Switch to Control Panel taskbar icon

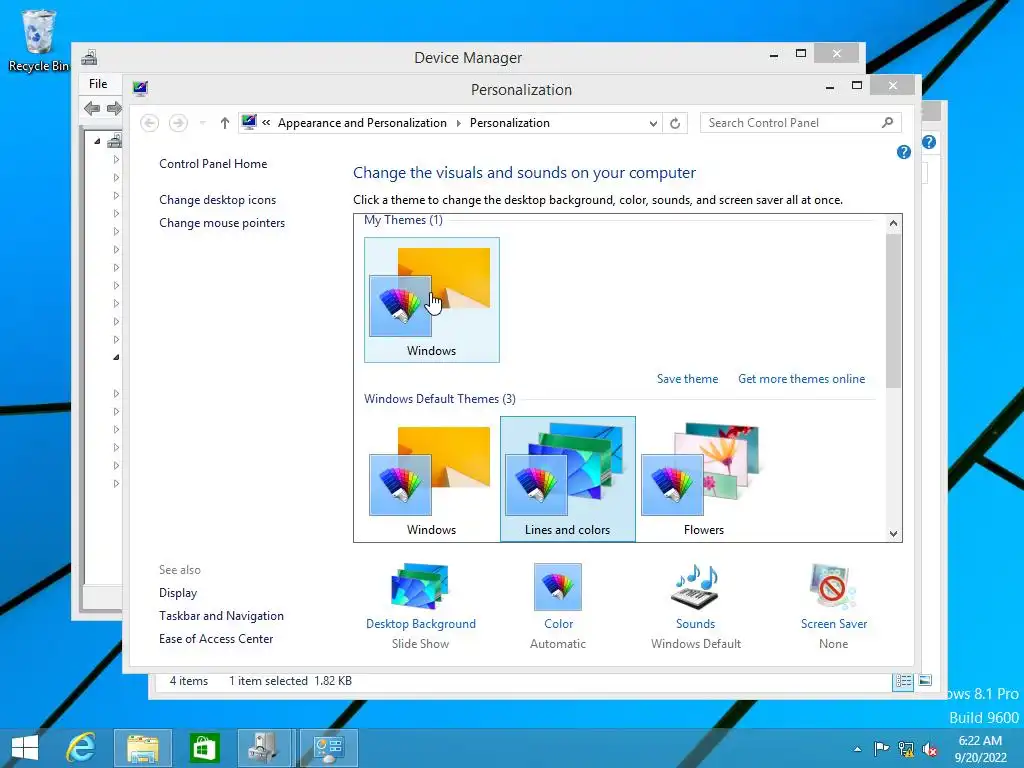tap(328, 748)
